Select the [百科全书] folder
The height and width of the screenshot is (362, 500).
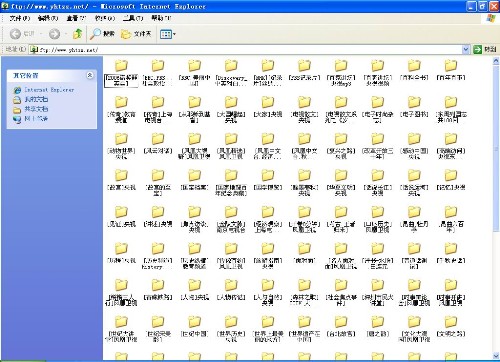[414, 70]
